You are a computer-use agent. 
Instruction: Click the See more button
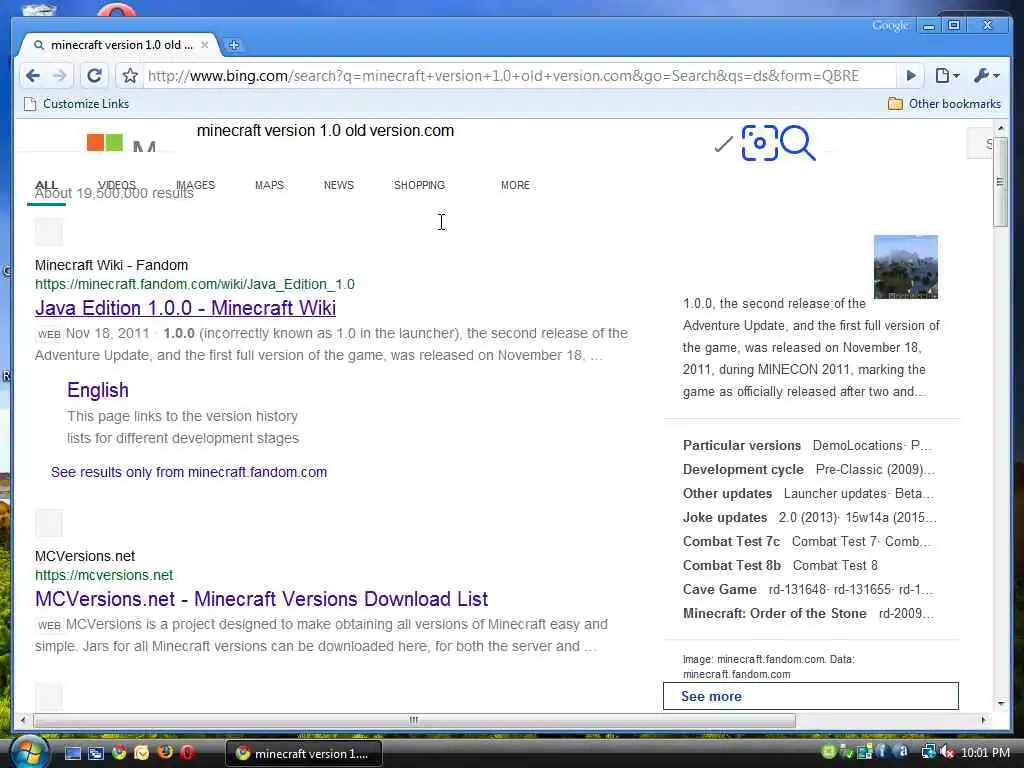tap(810, 696)
